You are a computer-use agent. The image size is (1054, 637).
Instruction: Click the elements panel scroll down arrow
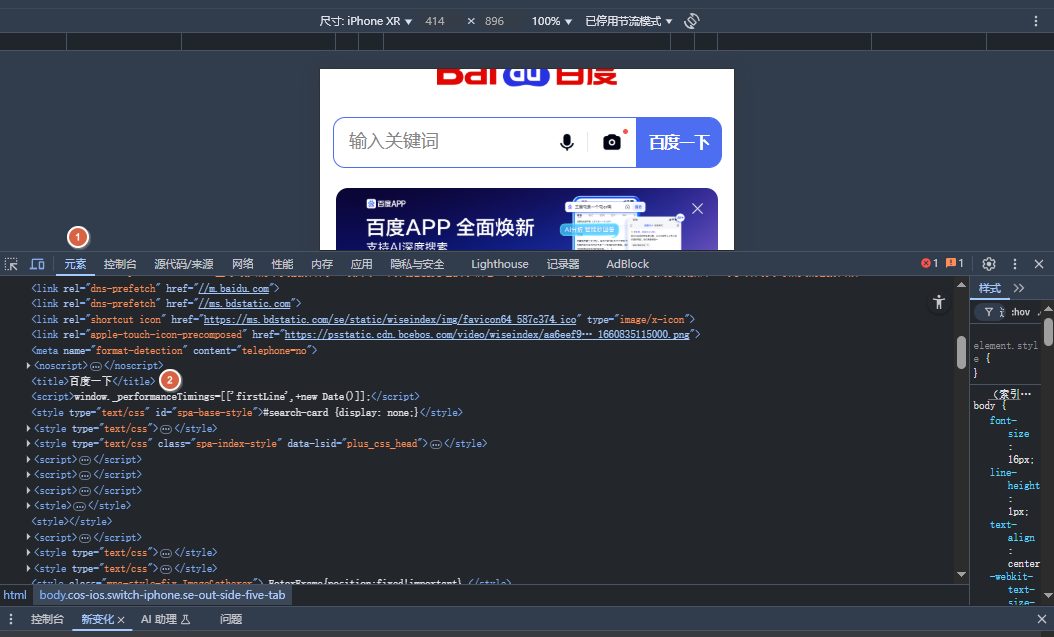coord(961,575)
